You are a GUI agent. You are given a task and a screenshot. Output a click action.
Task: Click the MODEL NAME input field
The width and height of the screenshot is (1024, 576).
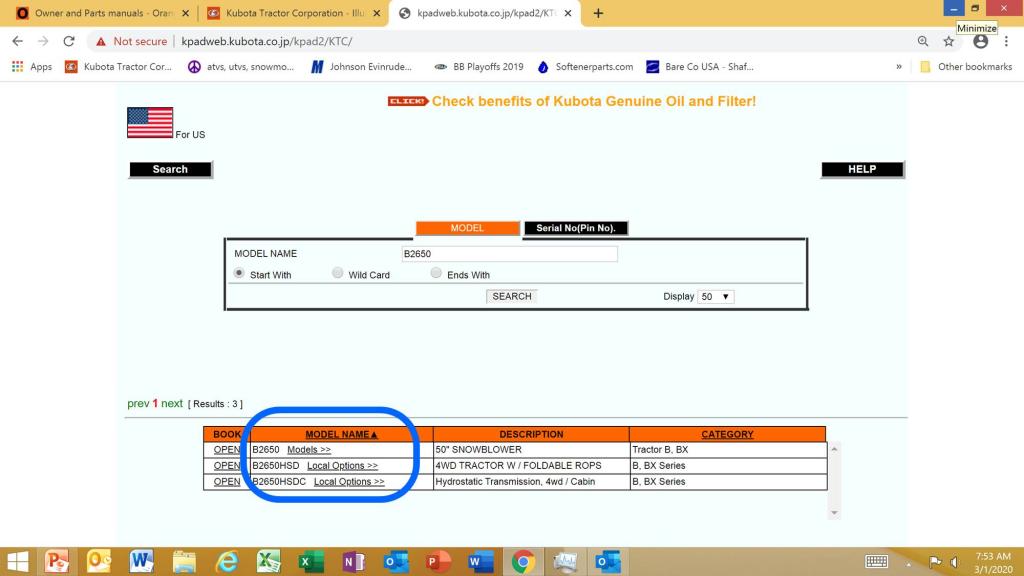(509, 253)
